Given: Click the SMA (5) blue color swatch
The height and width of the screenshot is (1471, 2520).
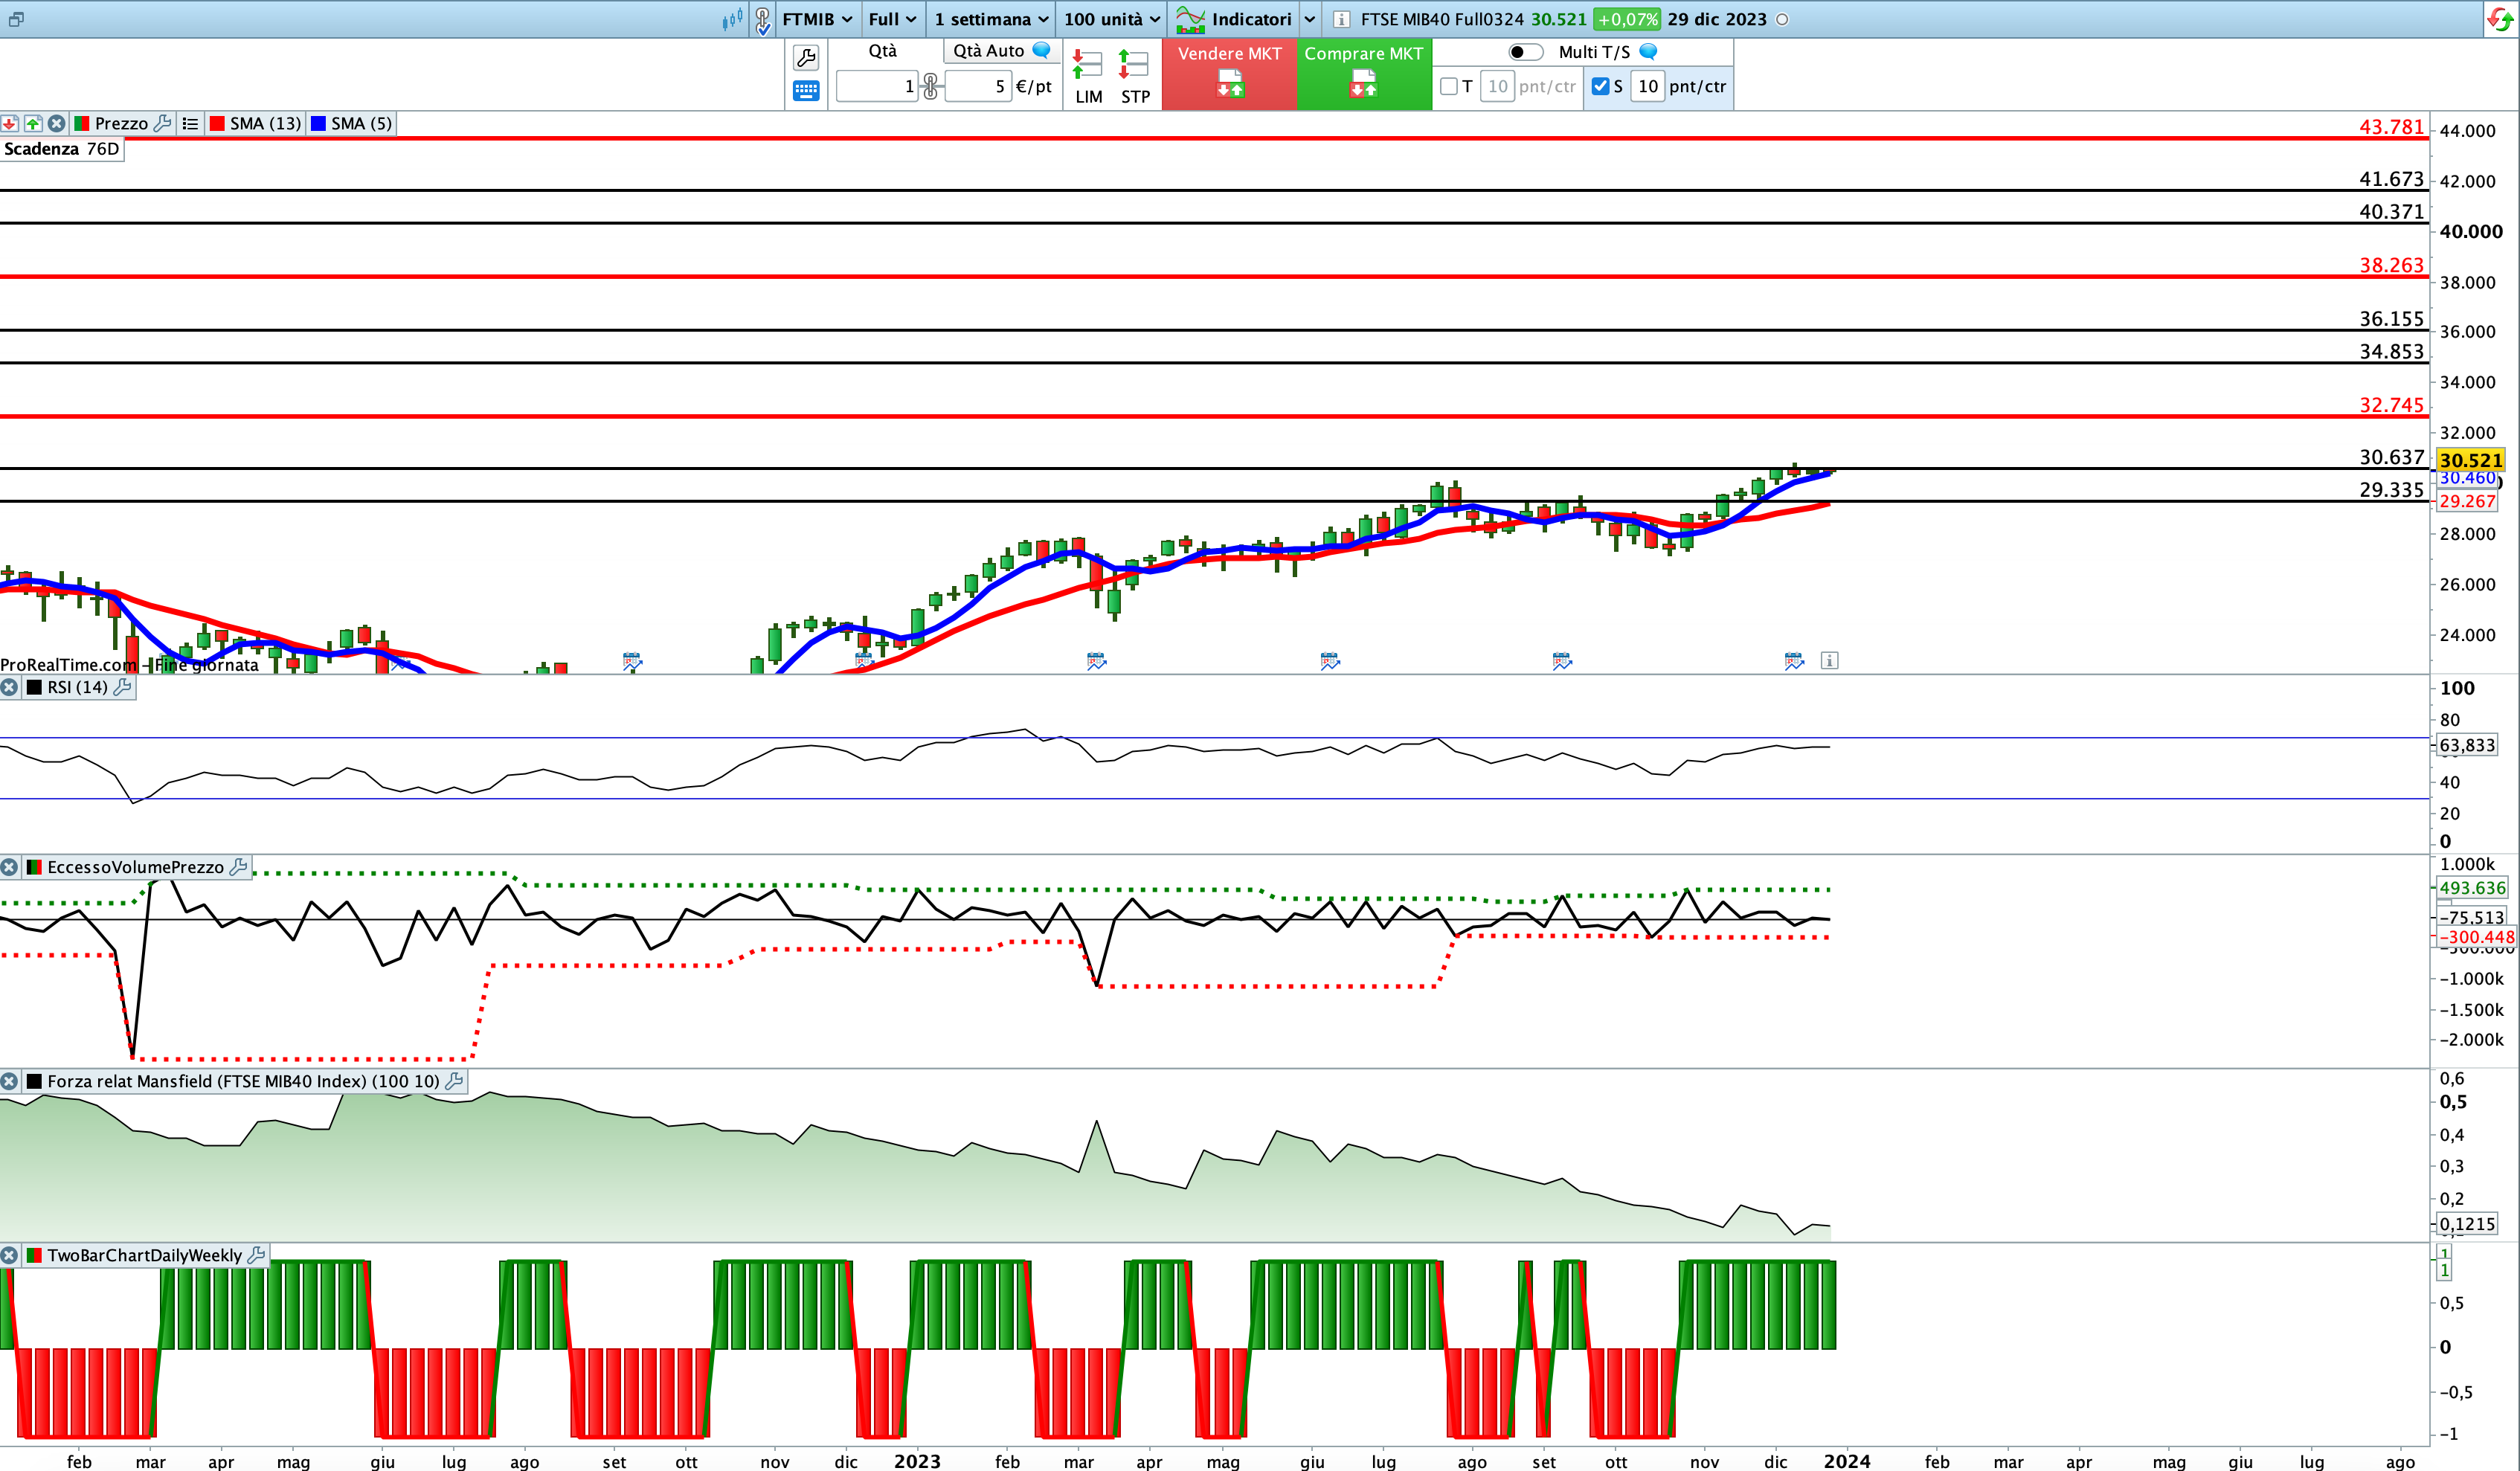Looking at the screenshot, I should pos(318,123).
